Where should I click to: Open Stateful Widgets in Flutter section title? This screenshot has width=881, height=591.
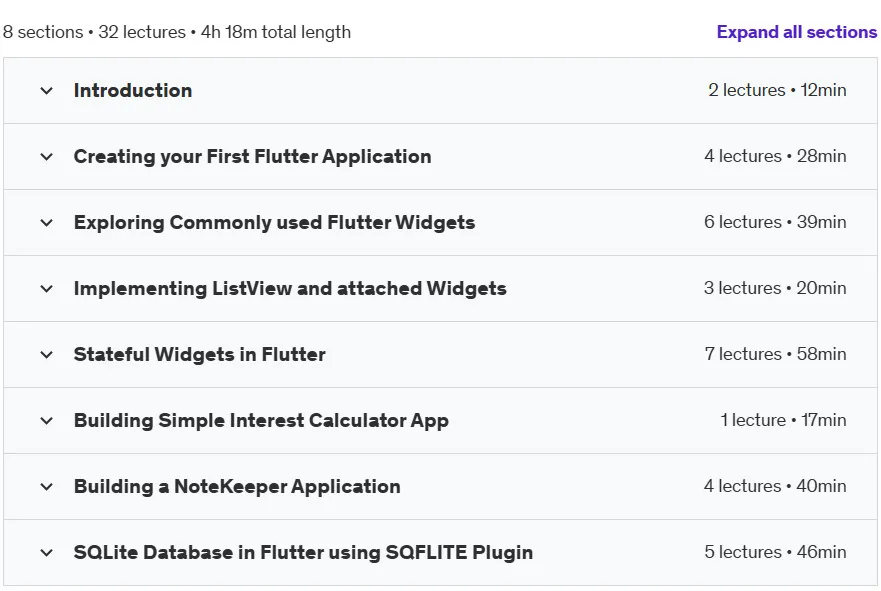coord(199,354)
